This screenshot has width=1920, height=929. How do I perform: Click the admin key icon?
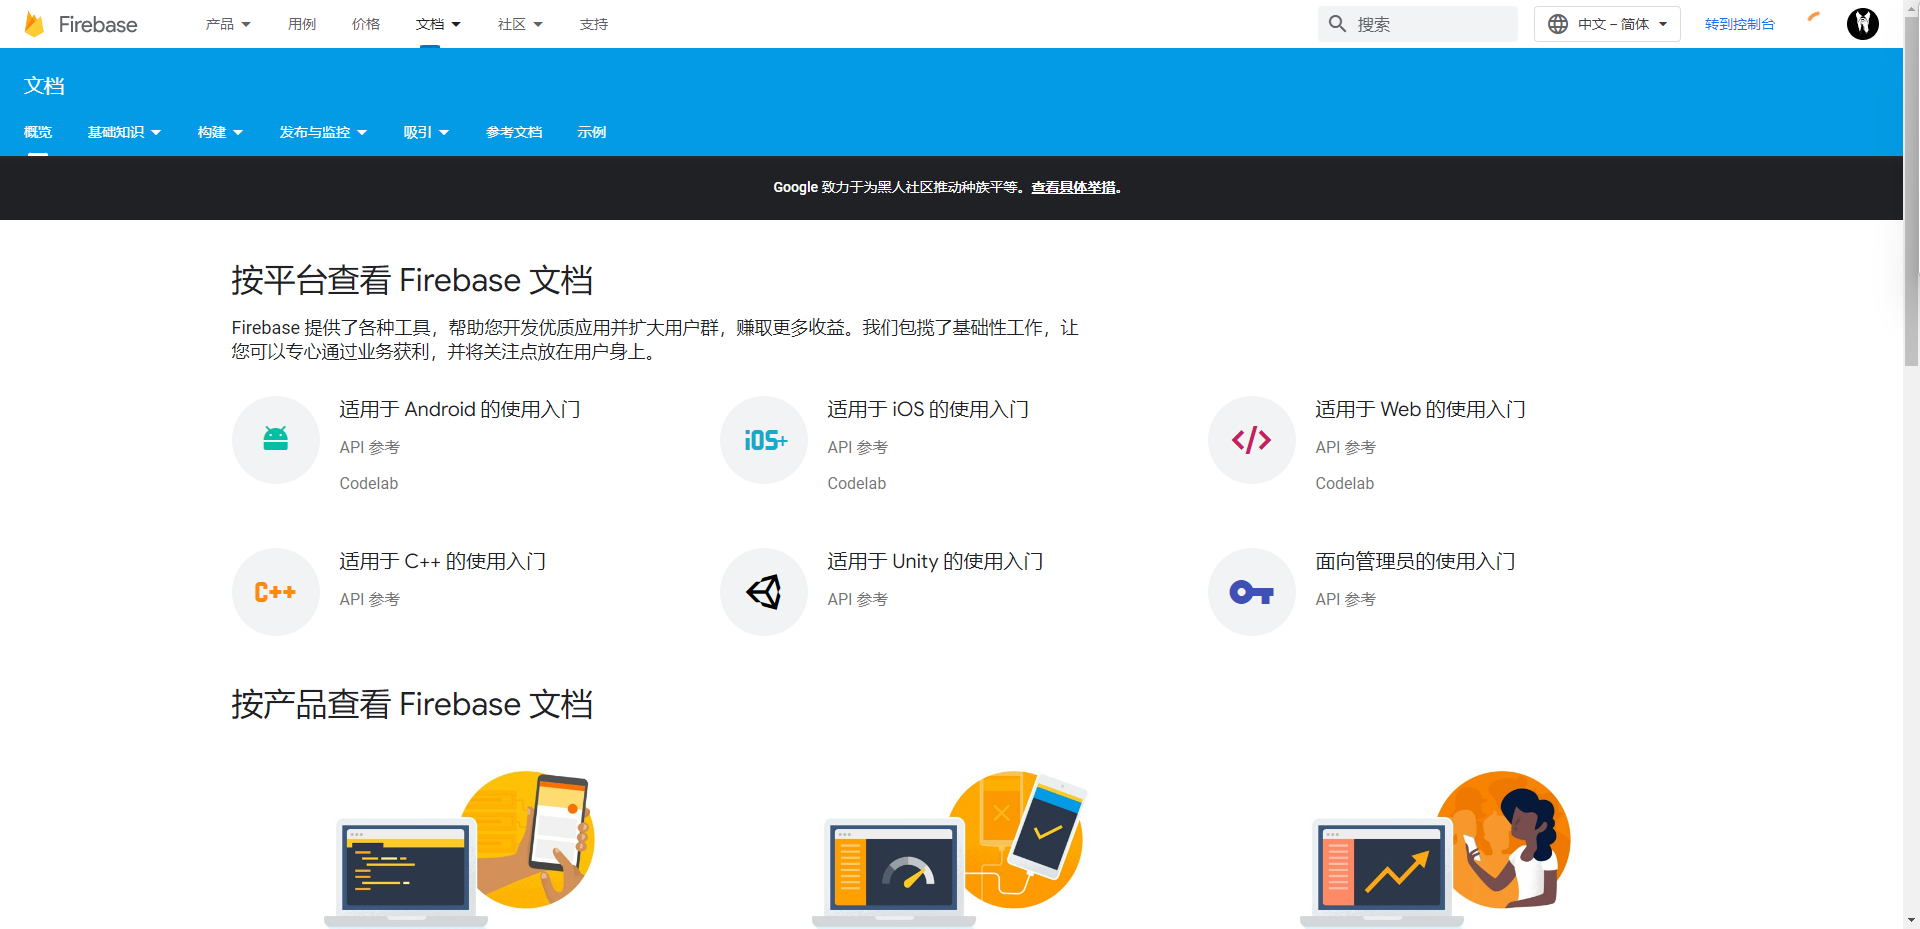(1252, 592)
